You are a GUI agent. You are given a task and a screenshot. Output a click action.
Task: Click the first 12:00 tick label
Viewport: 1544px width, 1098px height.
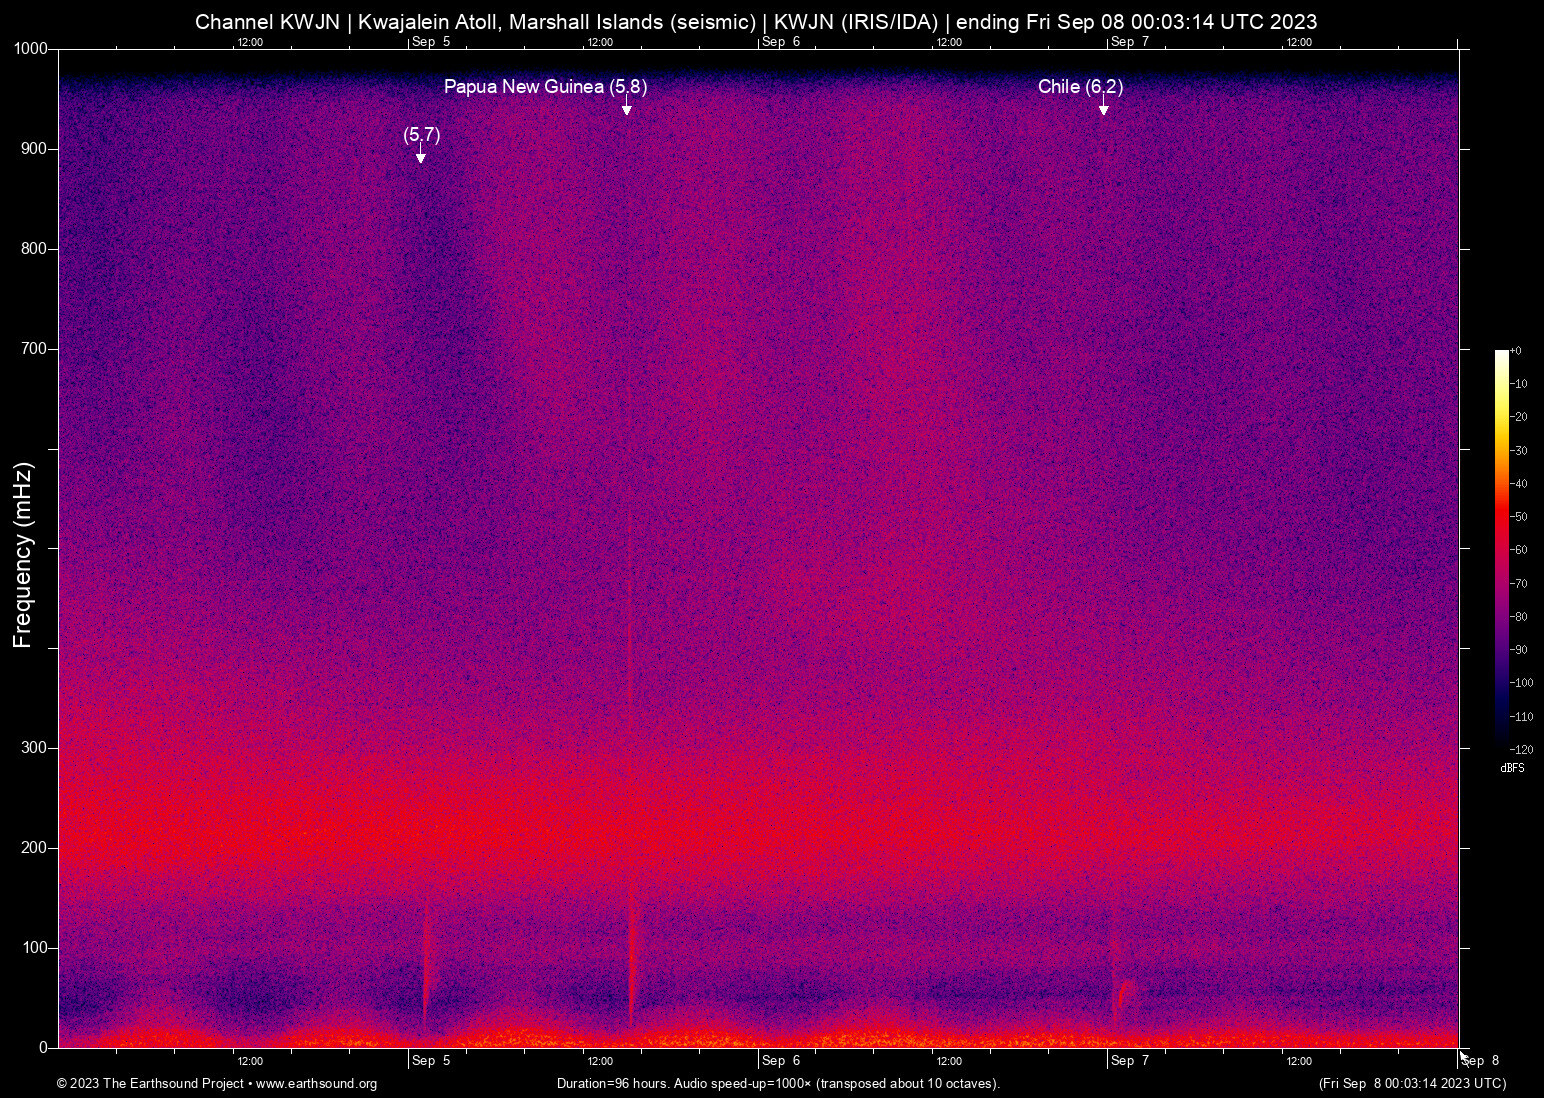249,42
